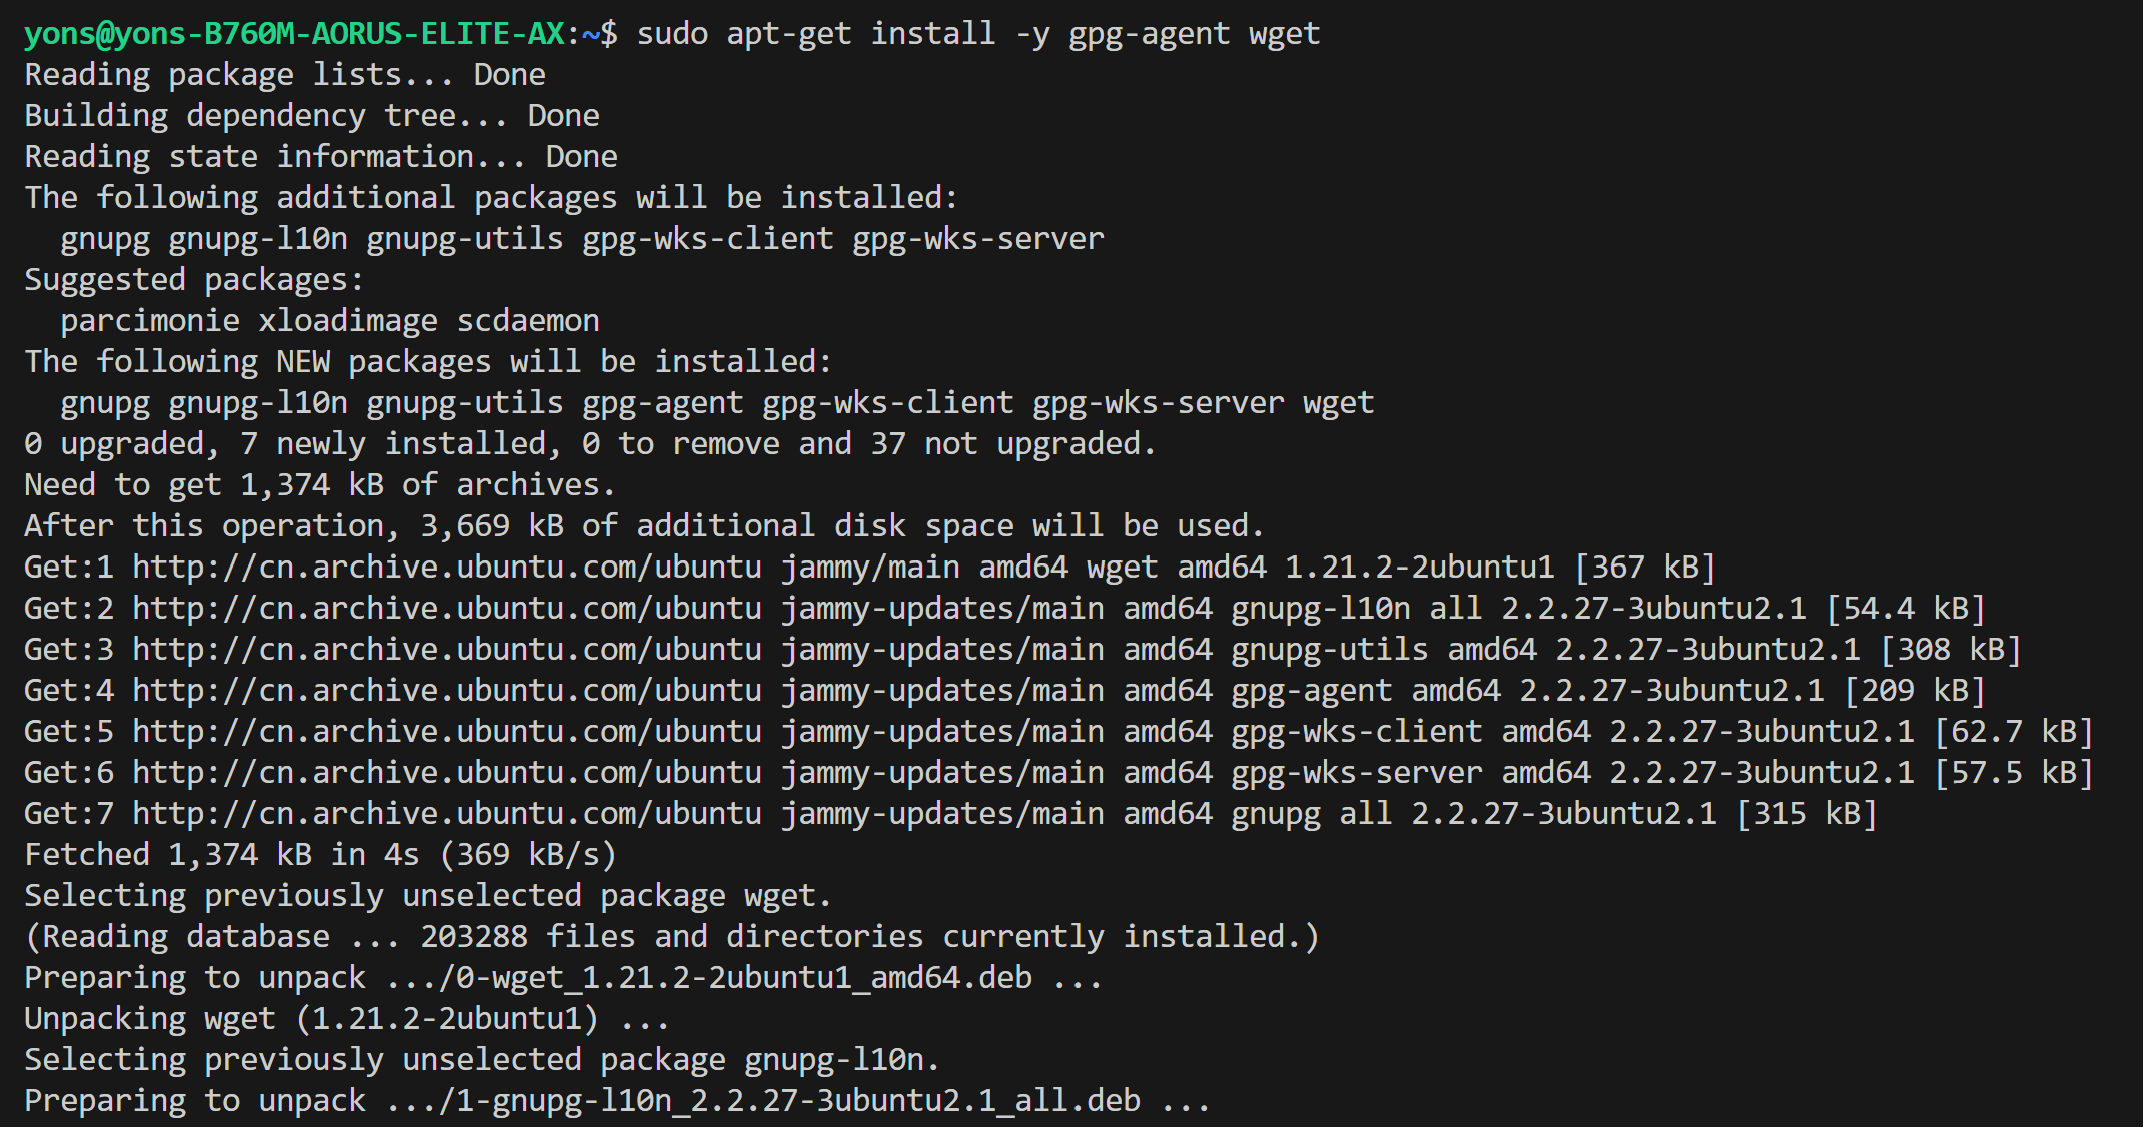Click 'Fetched 1,374 kB in 4s' line
This screenshot has width=2144, height=1128.
pos(320,855)
